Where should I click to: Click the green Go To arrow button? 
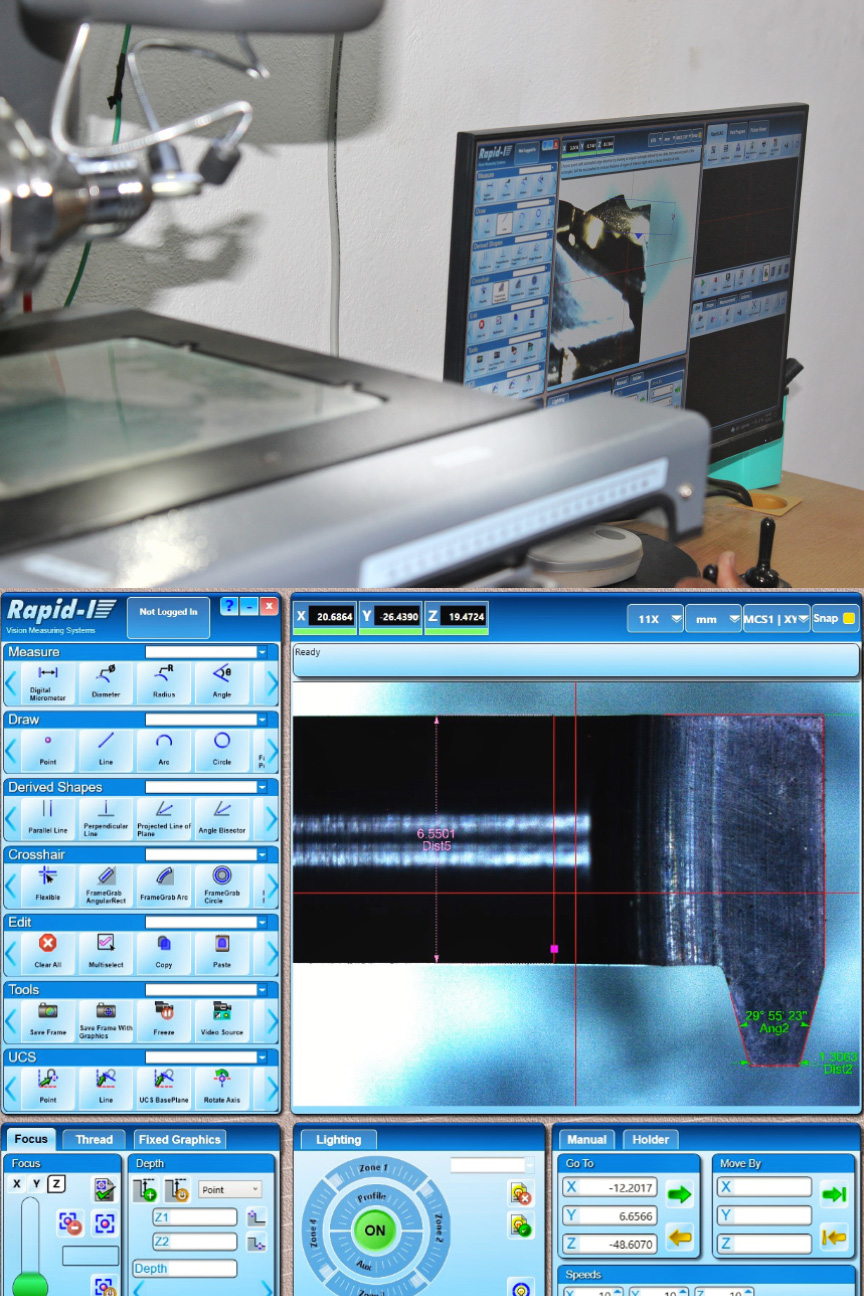pos(679,1194)
